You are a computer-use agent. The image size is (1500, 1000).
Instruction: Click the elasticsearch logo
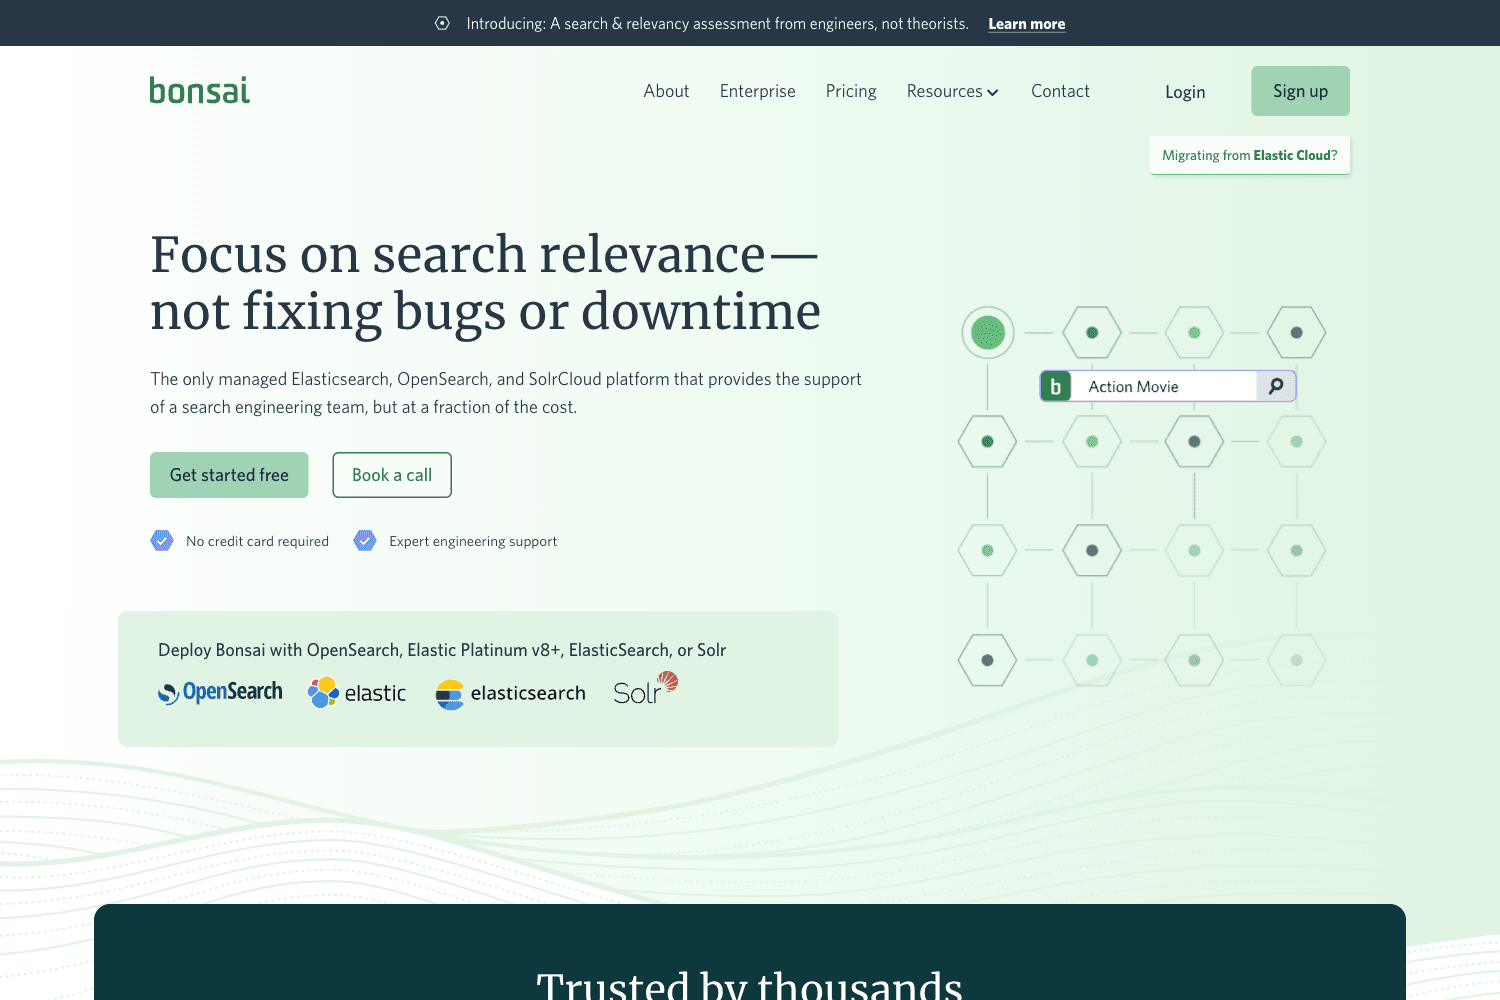[511, 693]
